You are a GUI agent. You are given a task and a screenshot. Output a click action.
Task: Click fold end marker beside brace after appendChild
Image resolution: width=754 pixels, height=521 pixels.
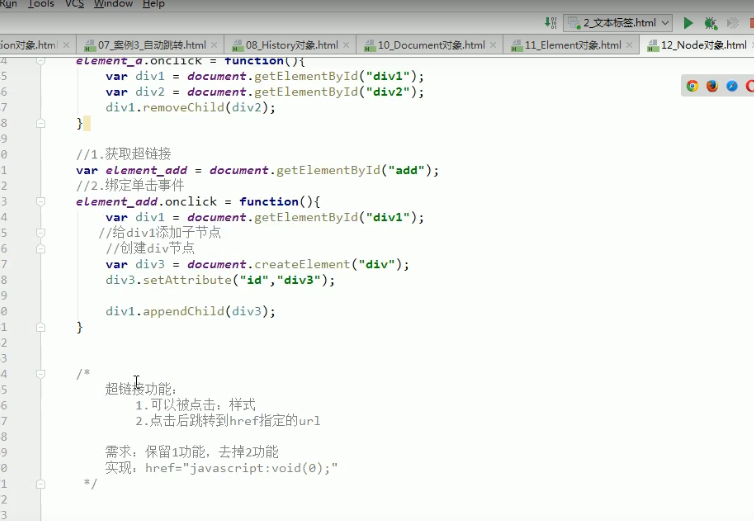[x=40, y=327]
